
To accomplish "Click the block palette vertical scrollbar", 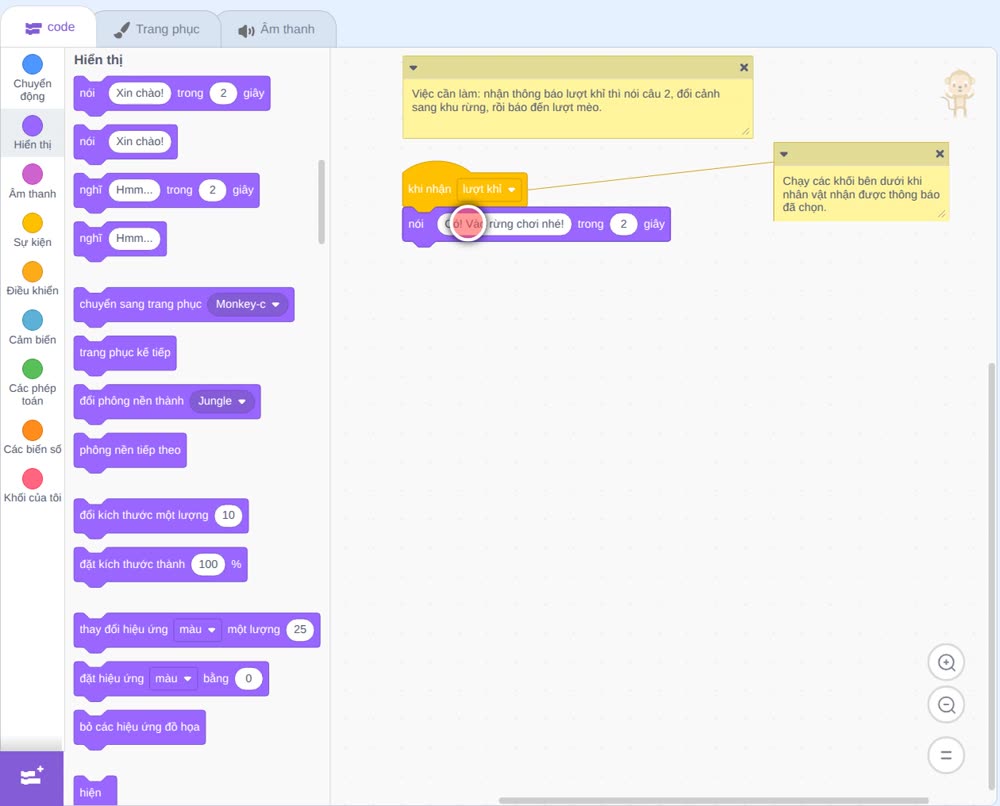I will (321, 202).
